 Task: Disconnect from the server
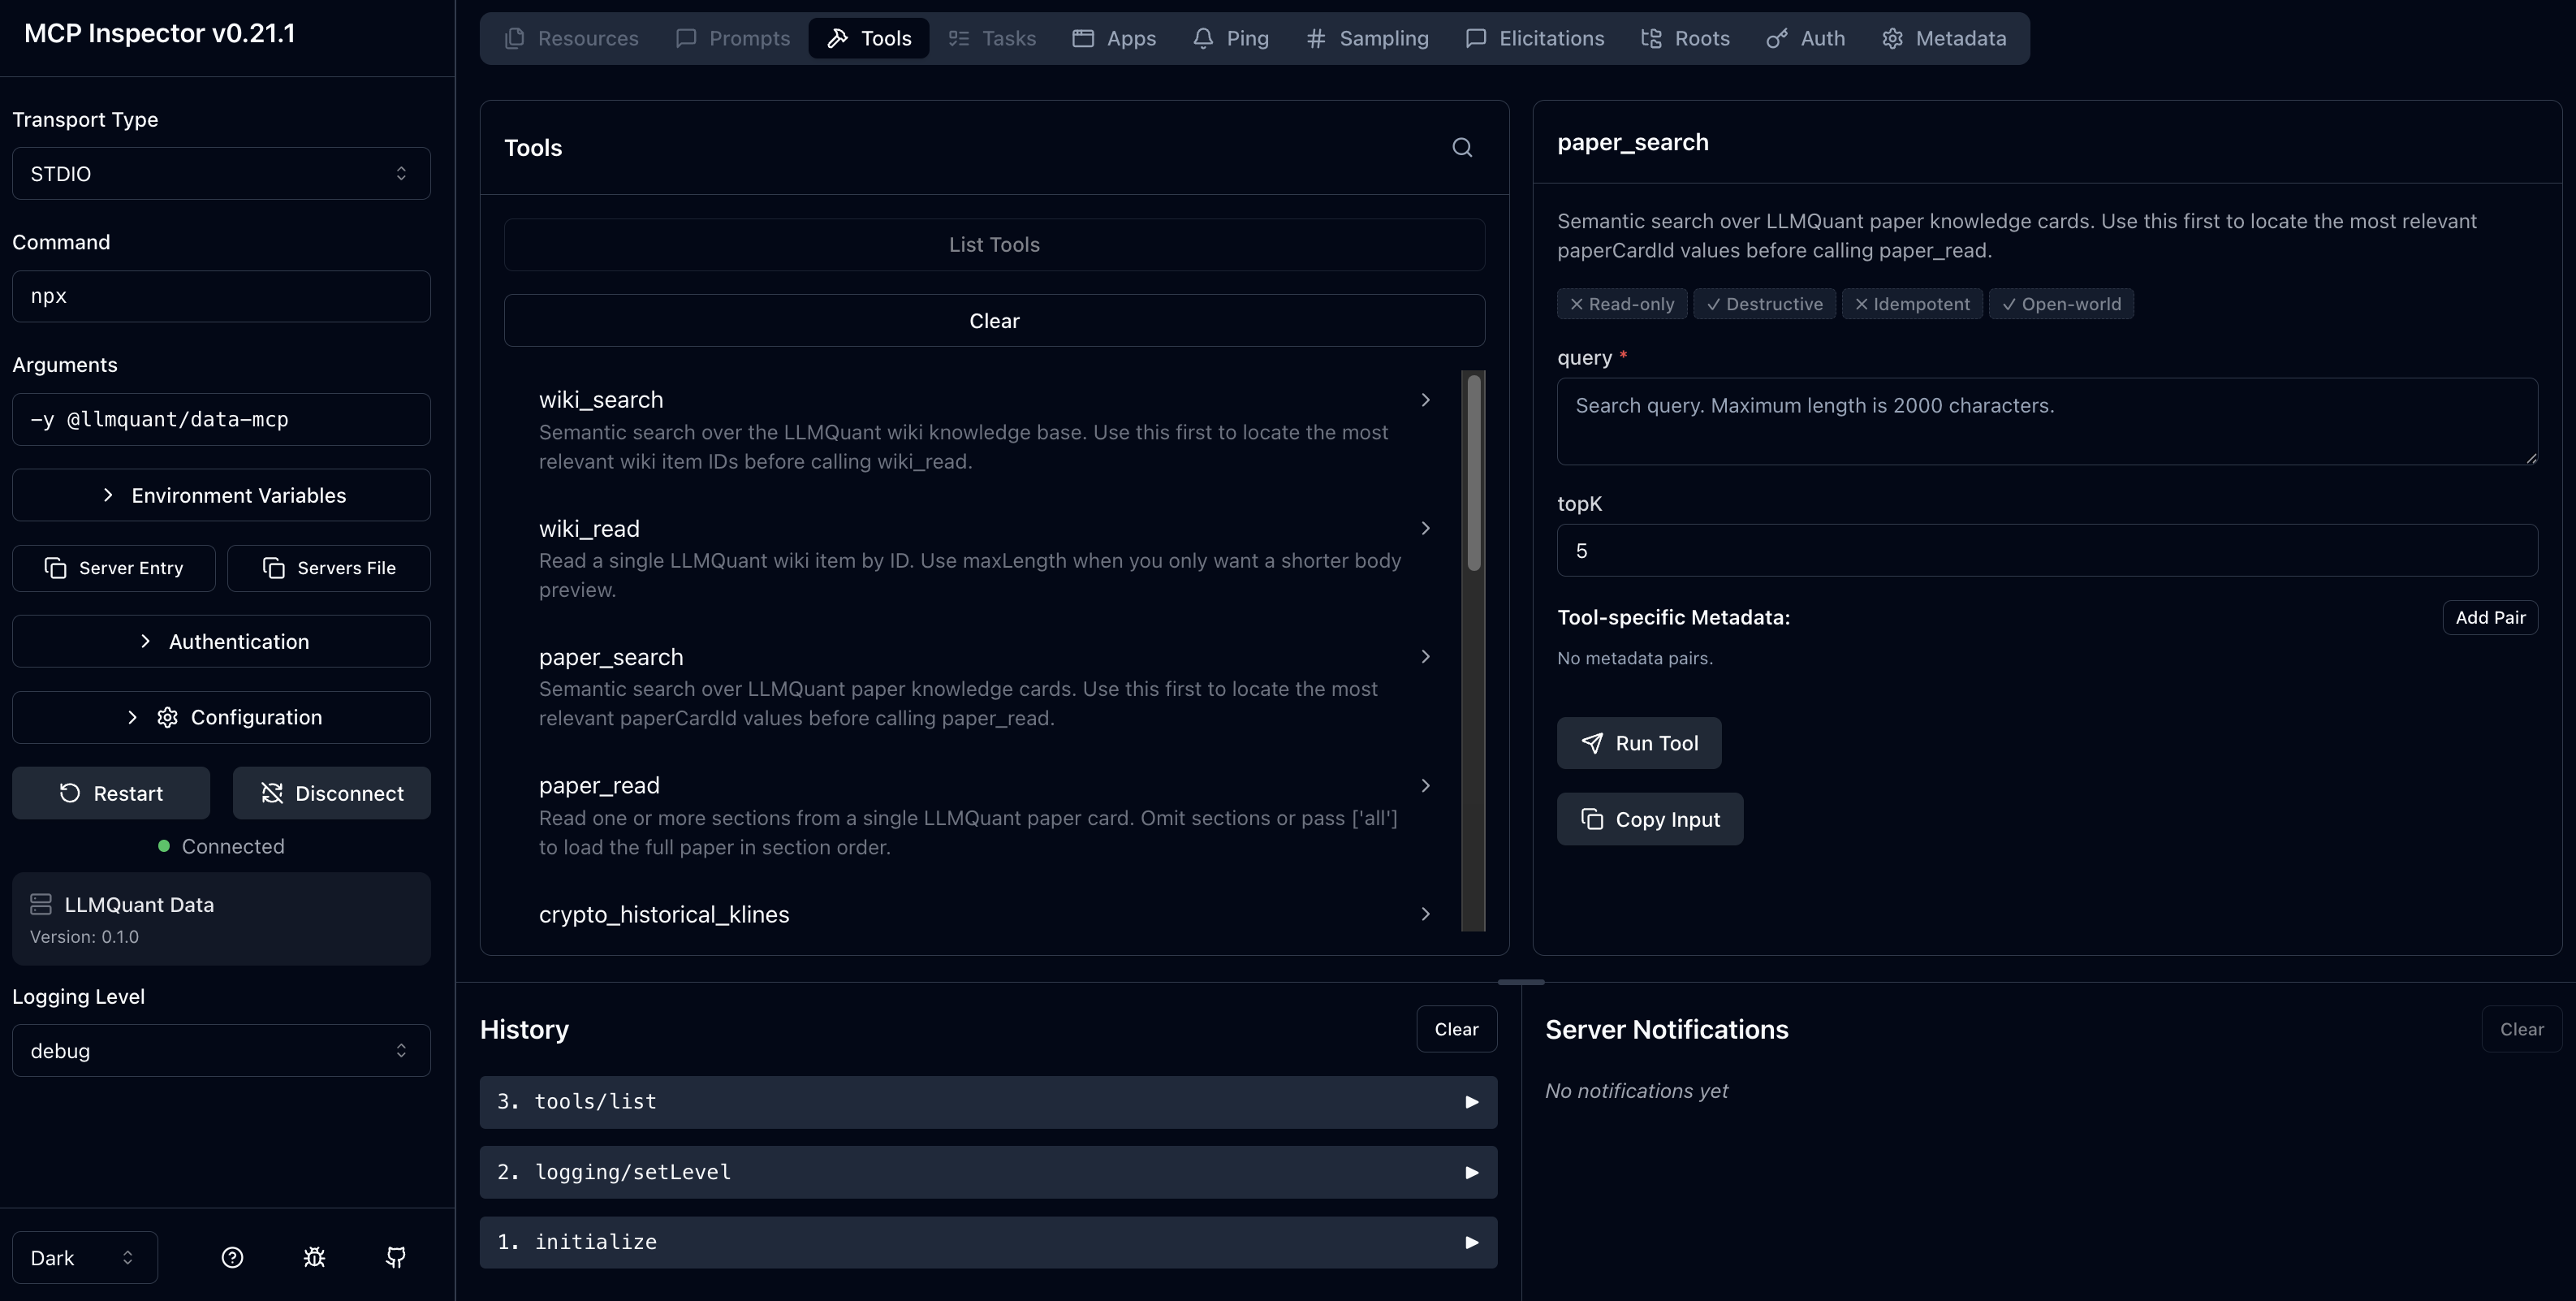tap(332, 793)
